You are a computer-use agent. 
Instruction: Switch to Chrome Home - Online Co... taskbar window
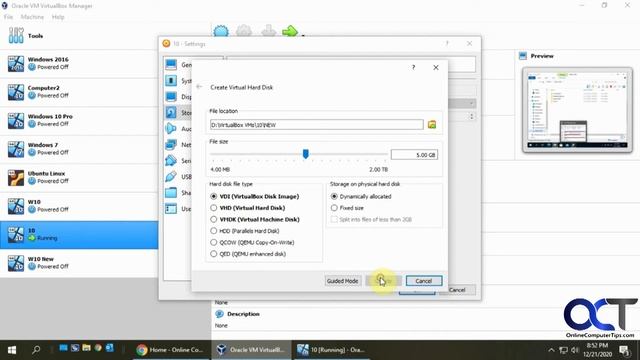click(170, 350)
